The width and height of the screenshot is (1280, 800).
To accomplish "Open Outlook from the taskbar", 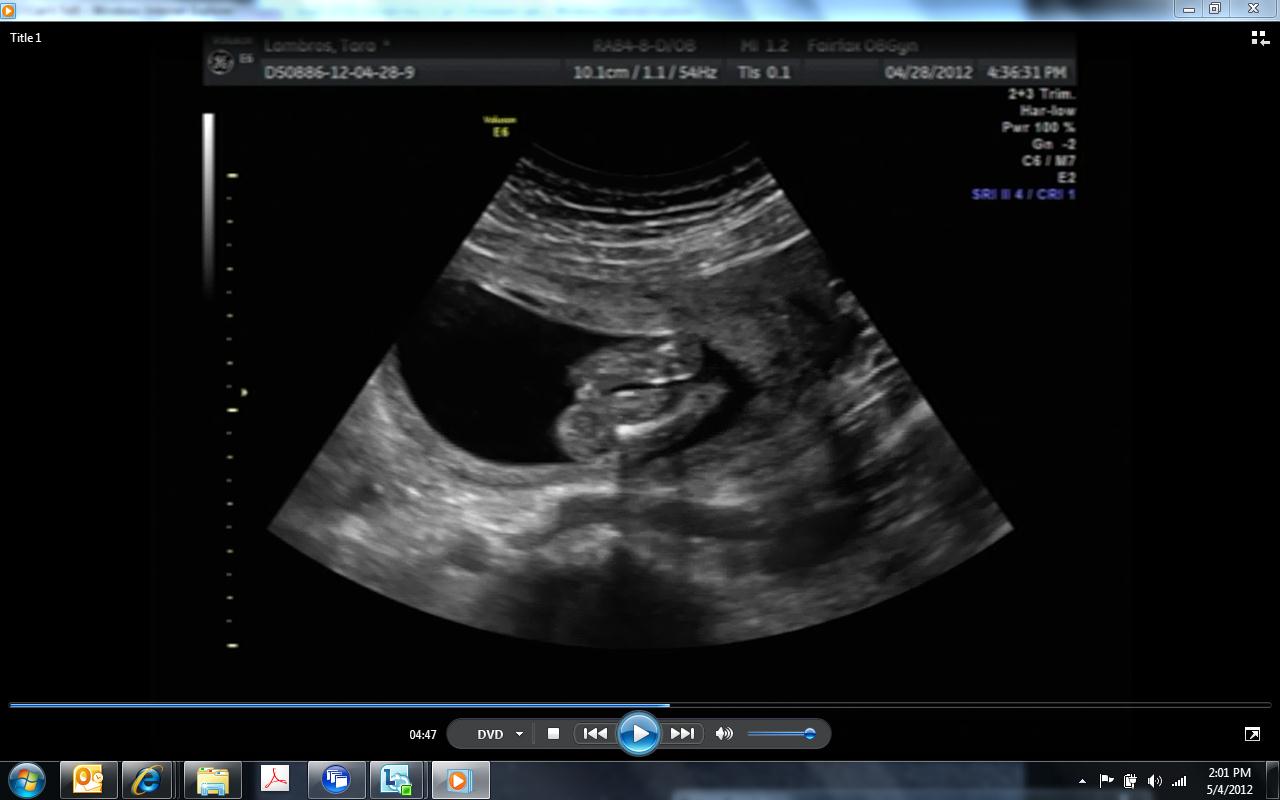I will (89, 780).
